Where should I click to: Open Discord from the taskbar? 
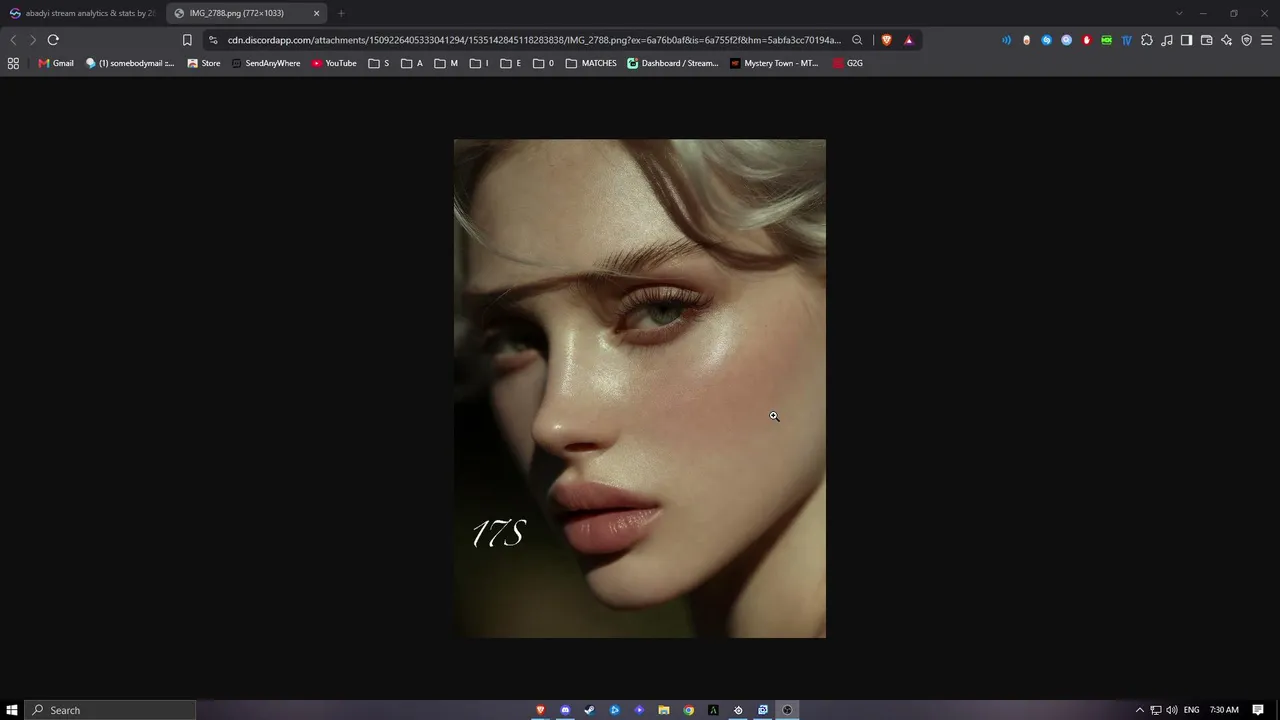pos(565,710)
